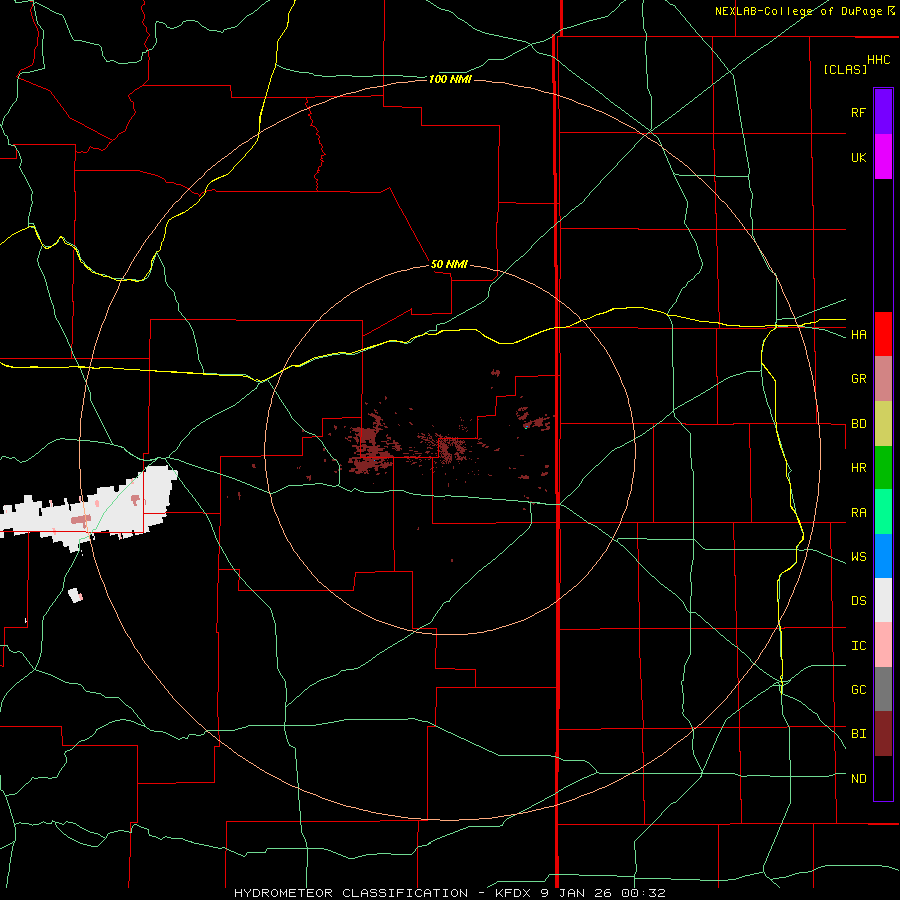Click the RA rain legend swatch
The image size is (900, 900).
pos(883,512)
